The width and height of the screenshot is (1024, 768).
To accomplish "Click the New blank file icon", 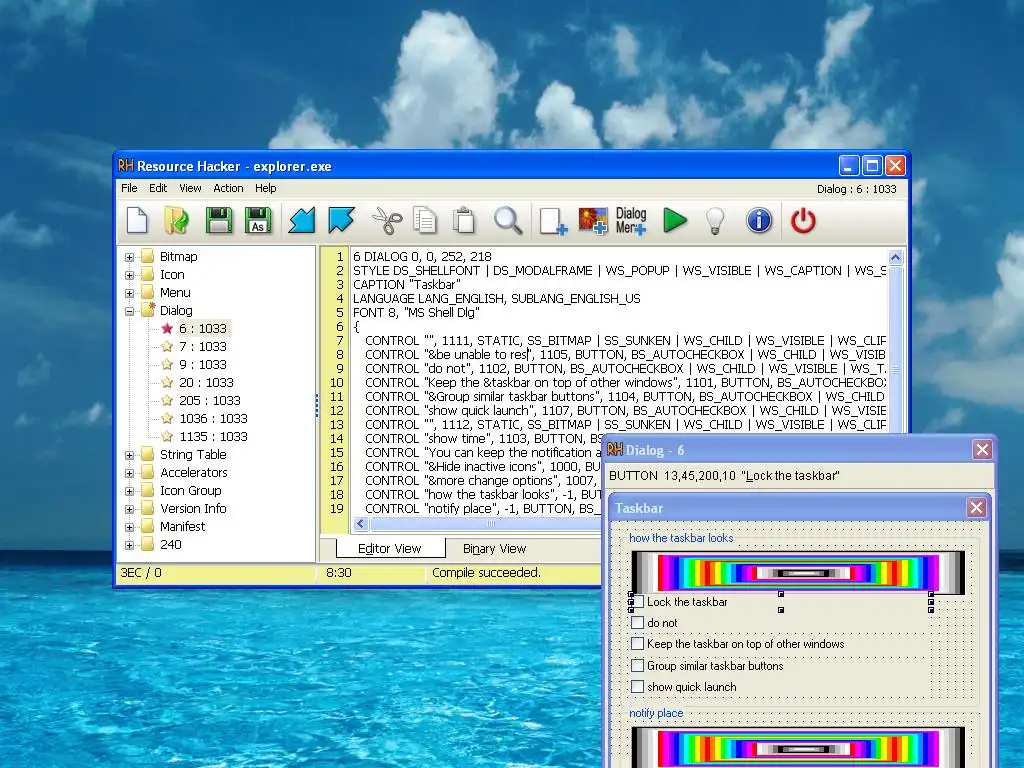I will click(137, 220).
